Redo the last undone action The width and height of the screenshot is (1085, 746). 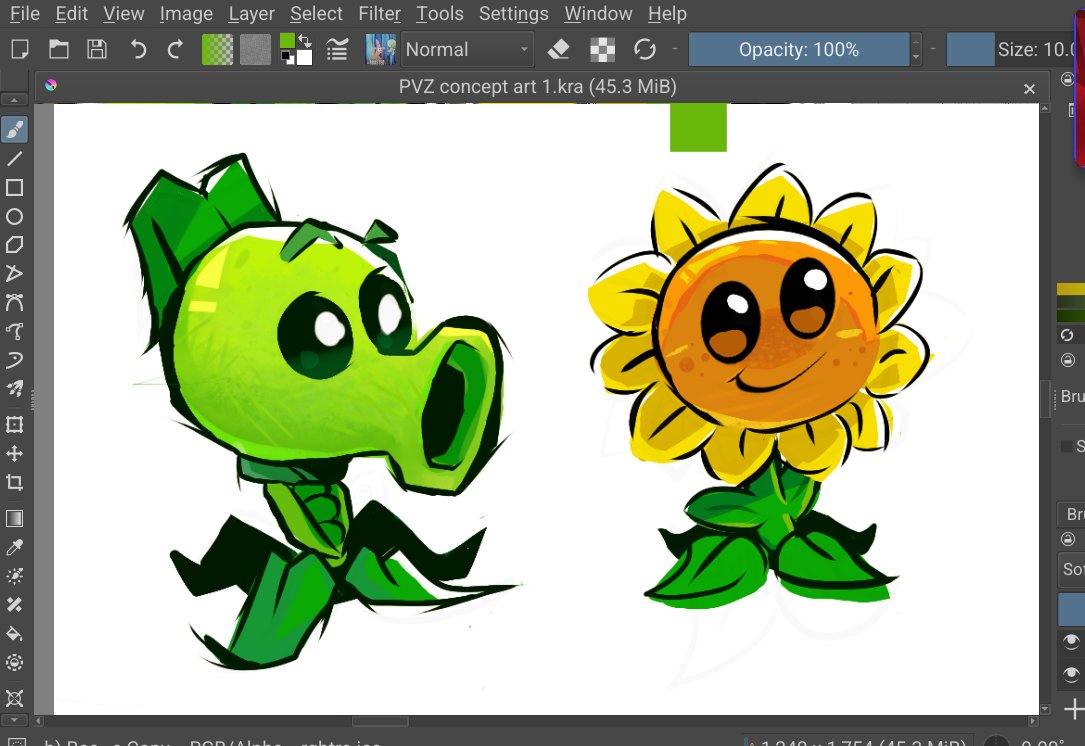[x=175, y=49]
